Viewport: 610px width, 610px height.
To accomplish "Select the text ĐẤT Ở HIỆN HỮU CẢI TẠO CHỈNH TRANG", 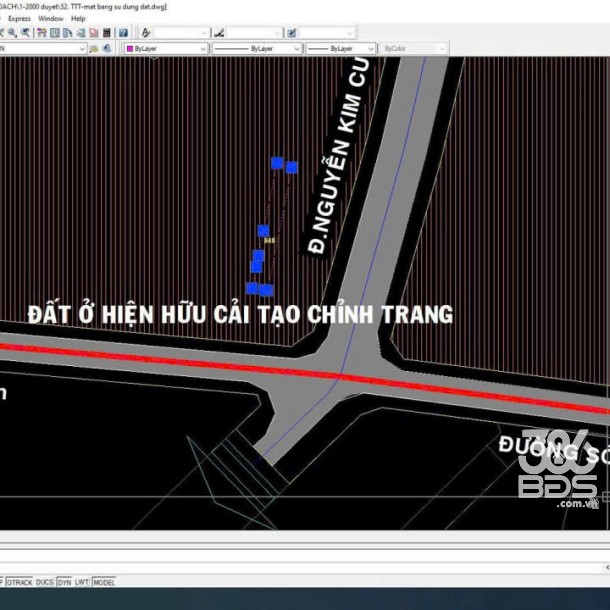I will pyautogui.click(x=240, y=314).
